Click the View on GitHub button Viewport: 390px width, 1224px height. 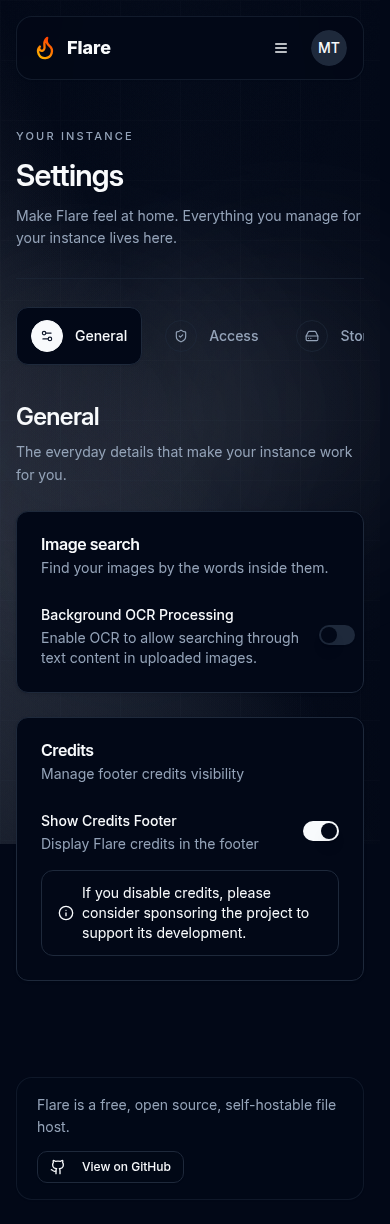click(110, 1167)
